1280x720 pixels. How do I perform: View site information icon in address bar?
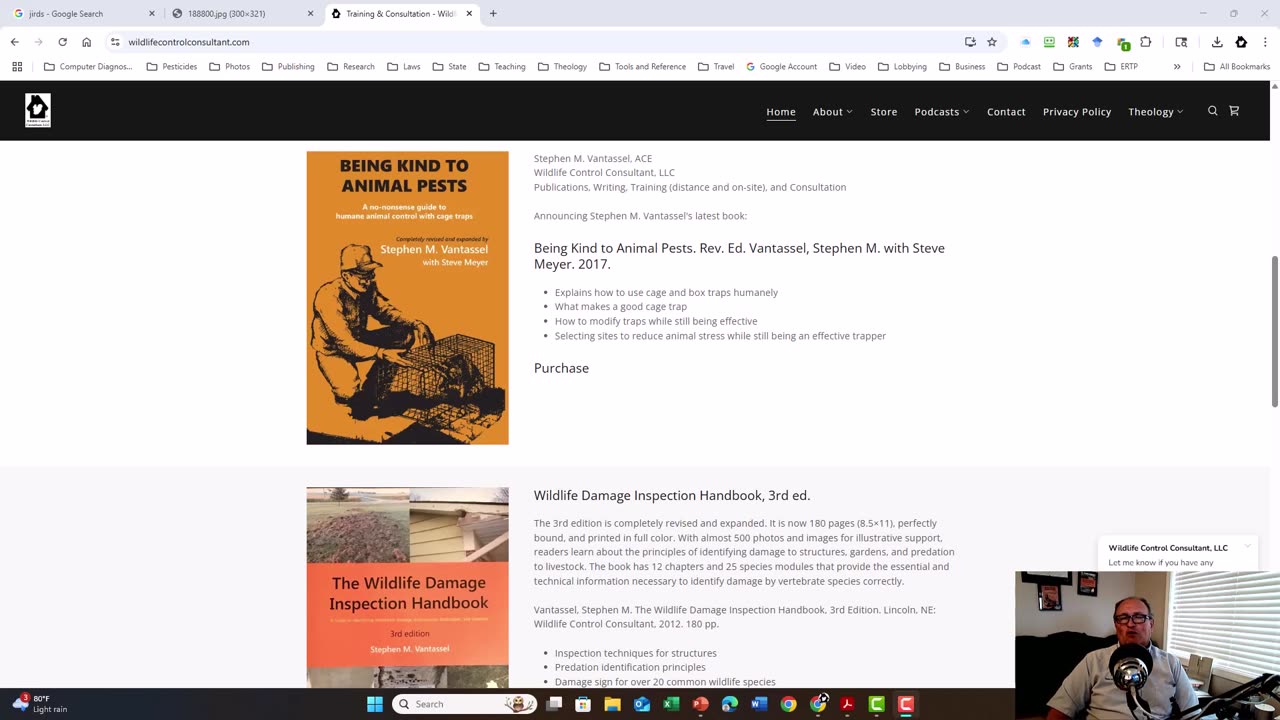115,42
